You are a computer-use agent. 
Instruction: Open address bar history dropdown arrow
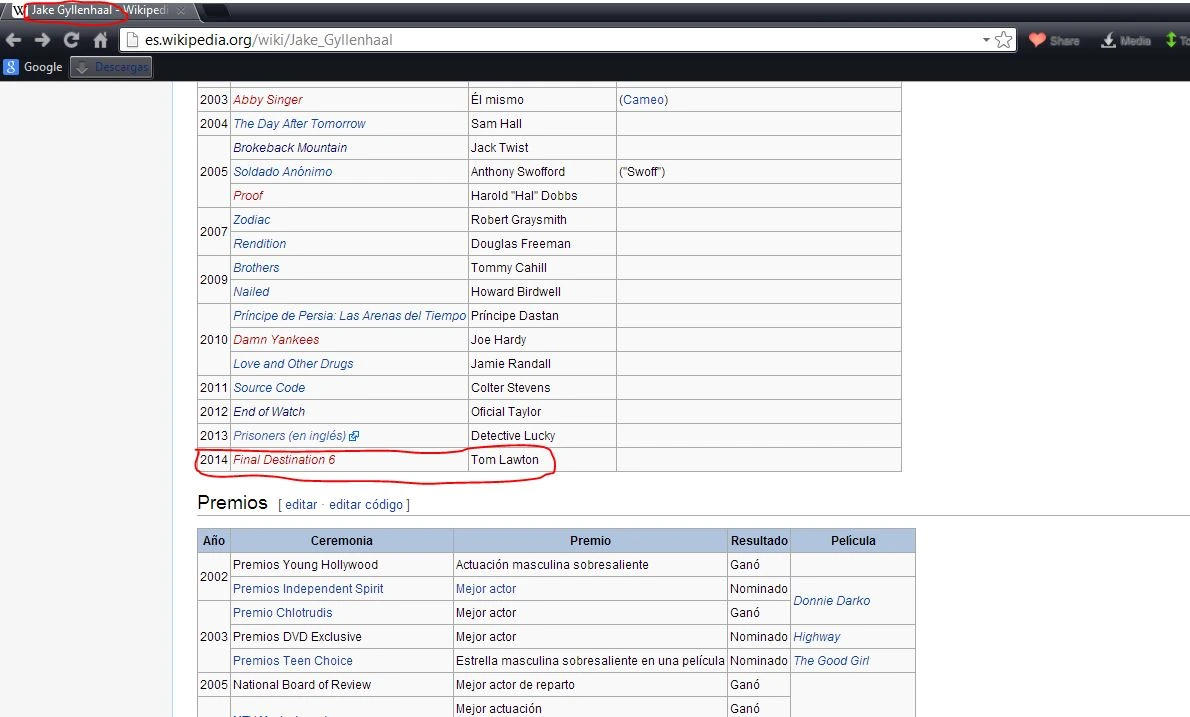click(x=986, y=40)
